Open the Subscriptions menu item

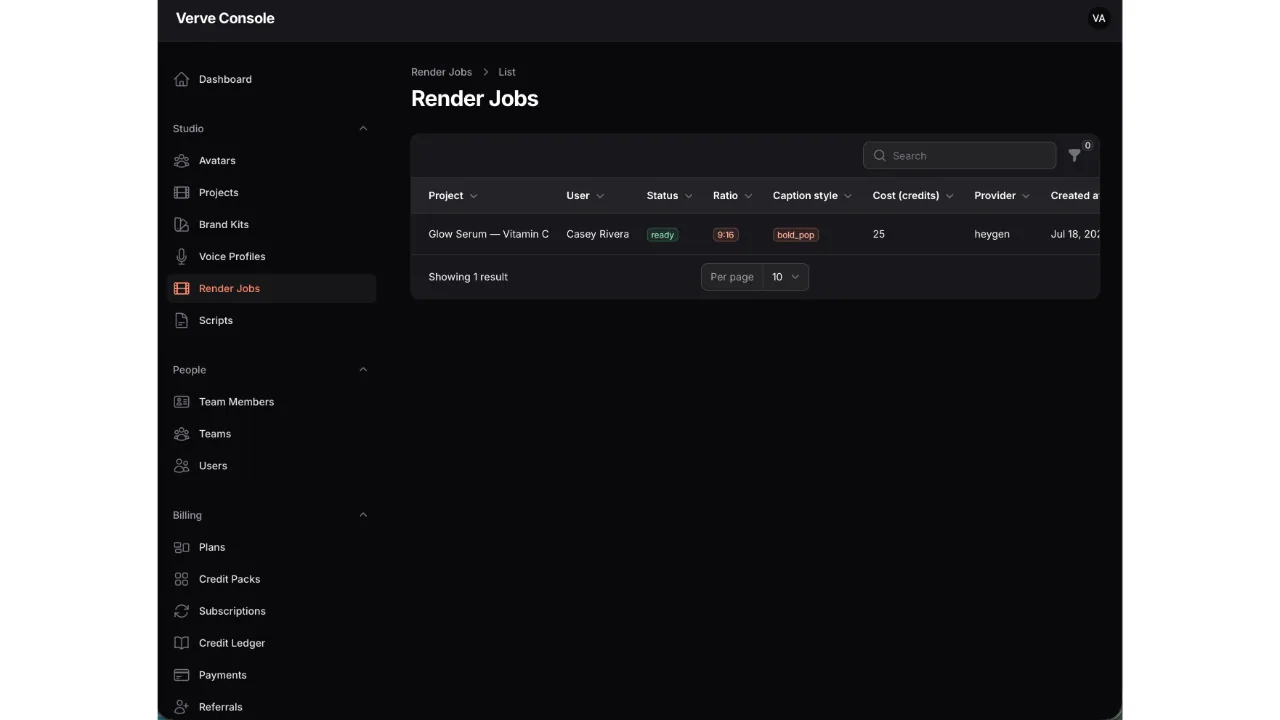pyautogui.click(x=272, y=611)
